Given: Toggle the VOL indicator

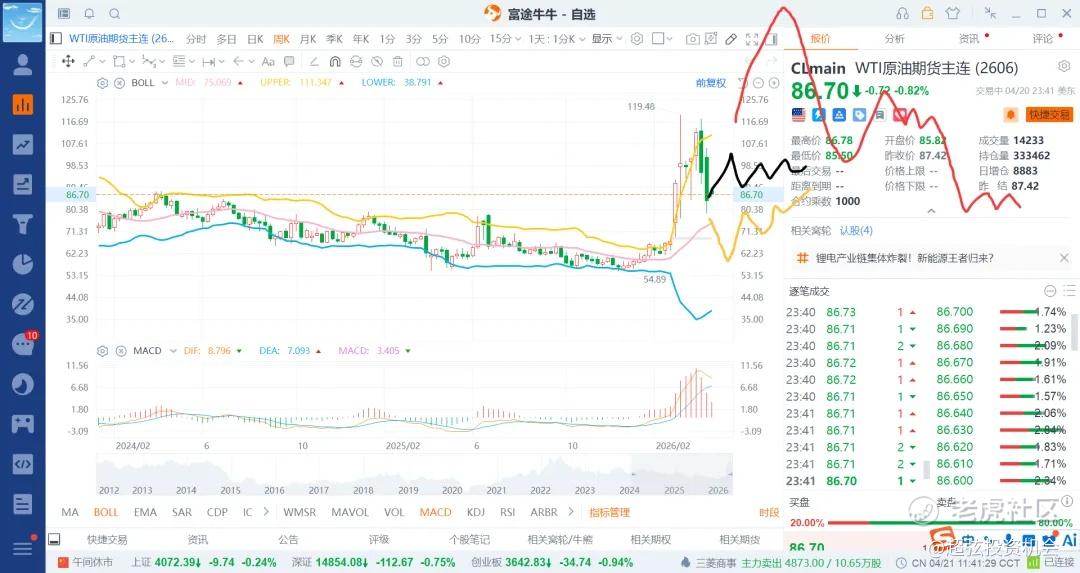Looking at the screenshot, I should tap(394, 512).
